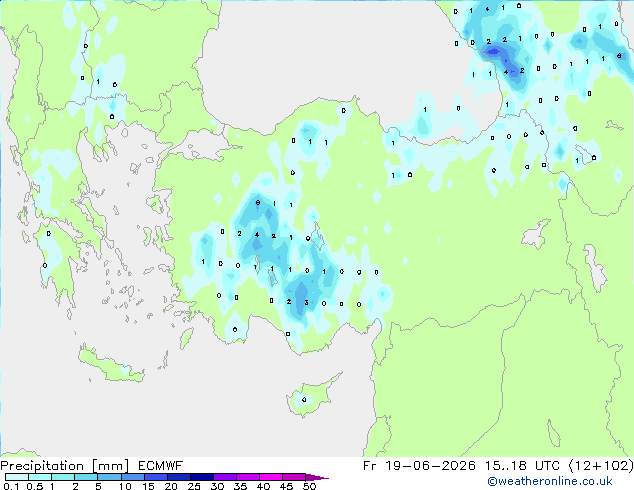Click the legend tick label "40"
634x490 pixels.
(x=263, y=486)
